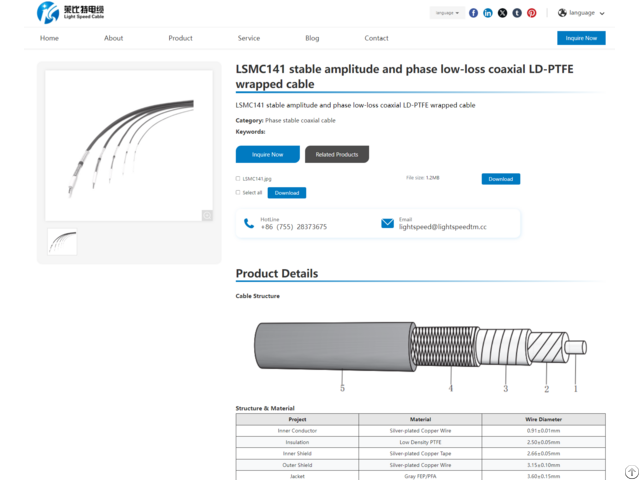The height and width of the screenshot is (480, 640).
Task: Expand the language chevron at top right
Action: pos(602,13)
